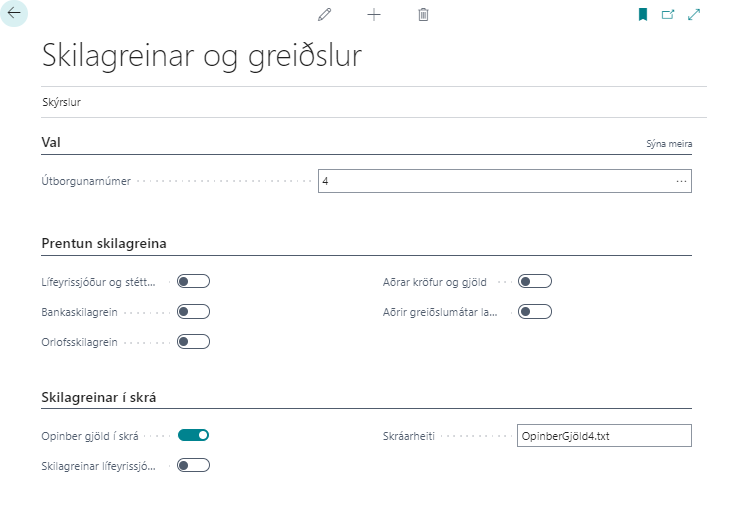The width and height of the screenshot is (731, 509).
Task: Click Sýna meira link
Action: (x=668, y=144)
